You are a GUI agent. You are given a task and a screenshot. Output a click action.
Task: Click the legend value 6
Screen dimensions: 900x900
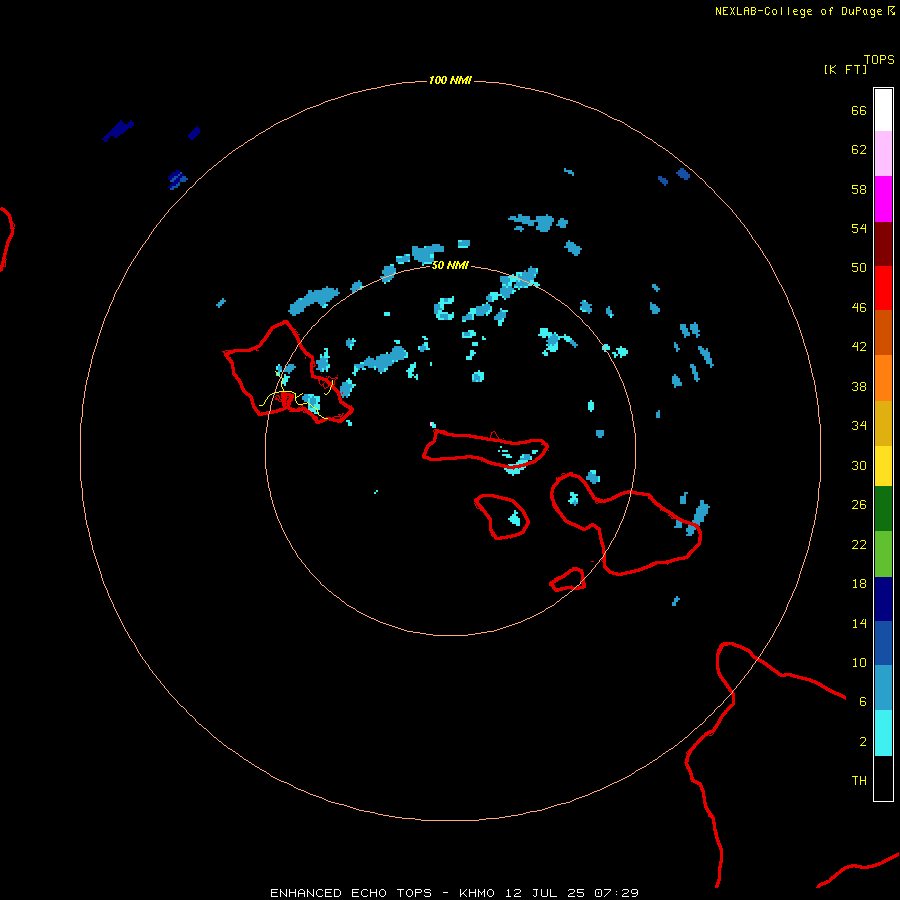(x=863, y=701)
